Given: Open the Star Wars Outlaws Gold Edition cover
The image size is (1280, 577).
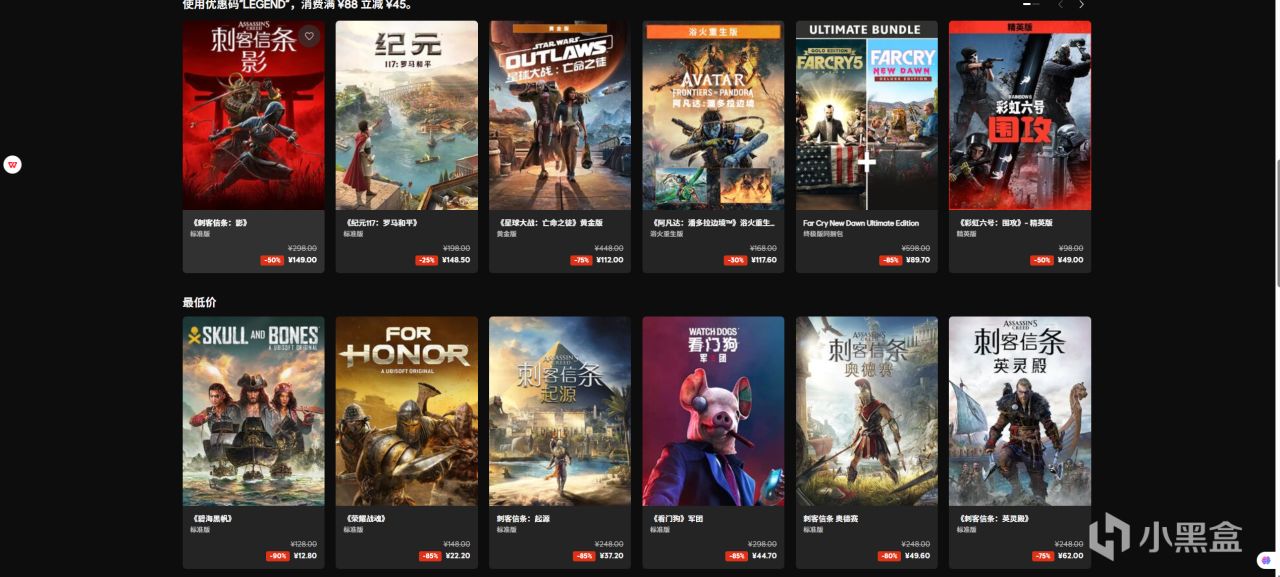Looking at the screenshot, I should 560,115.
